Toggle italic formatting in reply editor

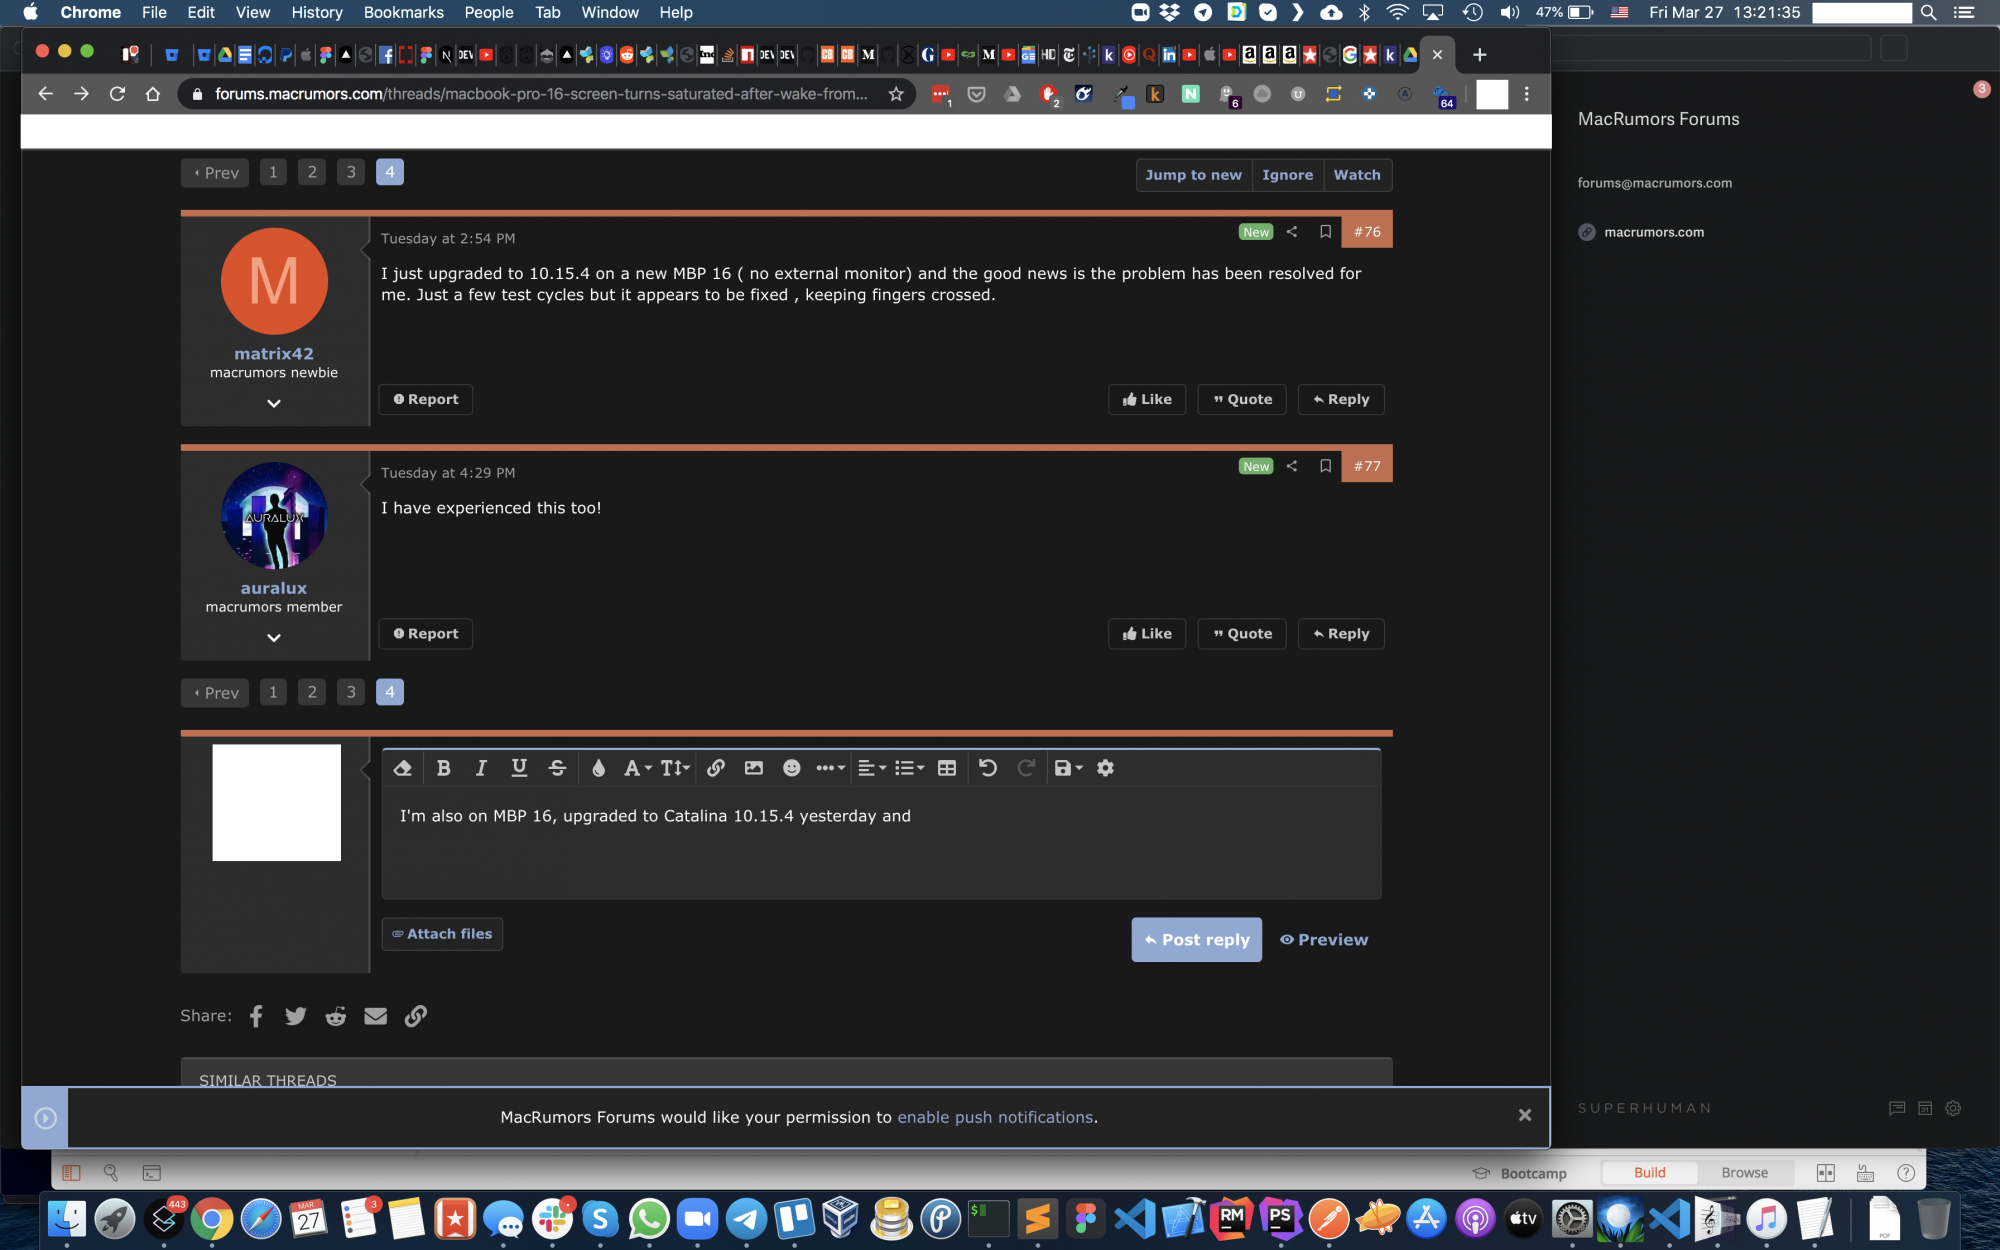[x=481, y=768]
